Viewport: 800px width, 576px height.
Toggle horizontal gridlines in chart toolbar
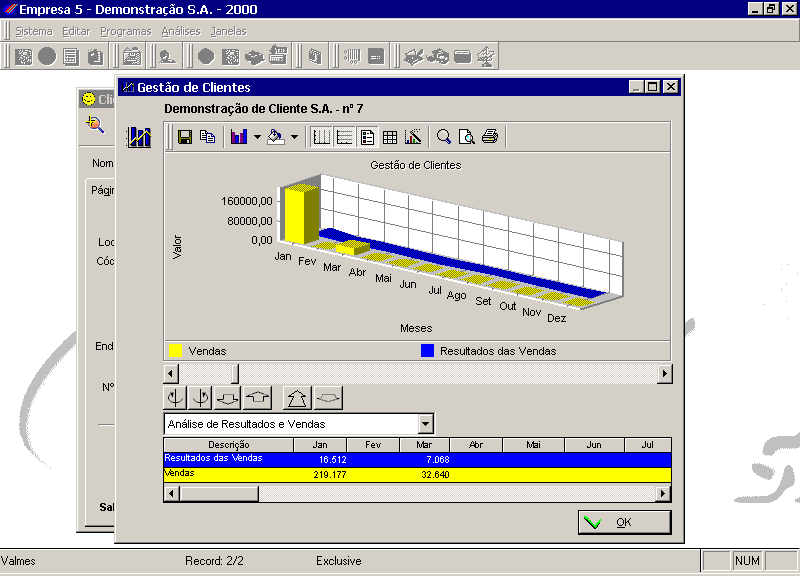click(344, 137)
